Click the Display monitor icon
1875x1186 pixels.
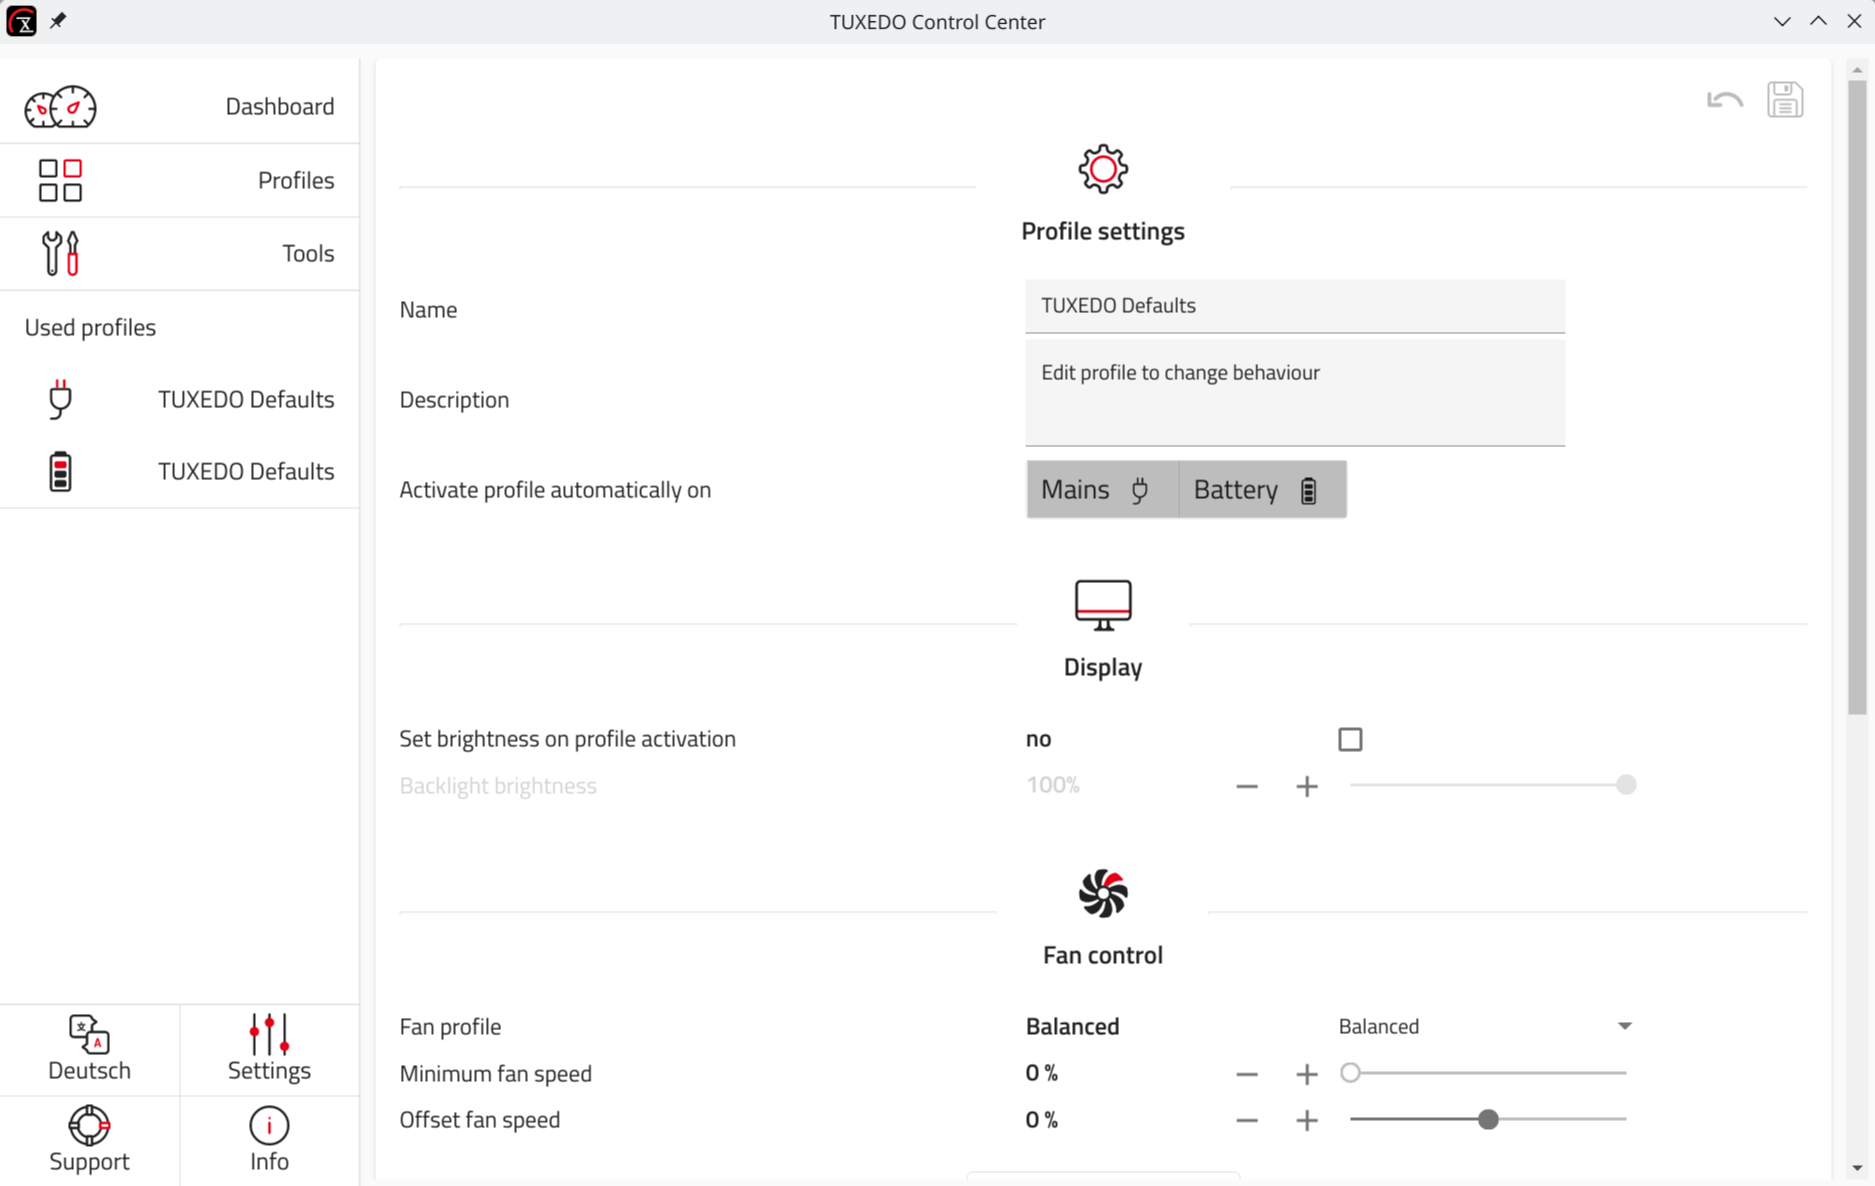click(1103, 605)
